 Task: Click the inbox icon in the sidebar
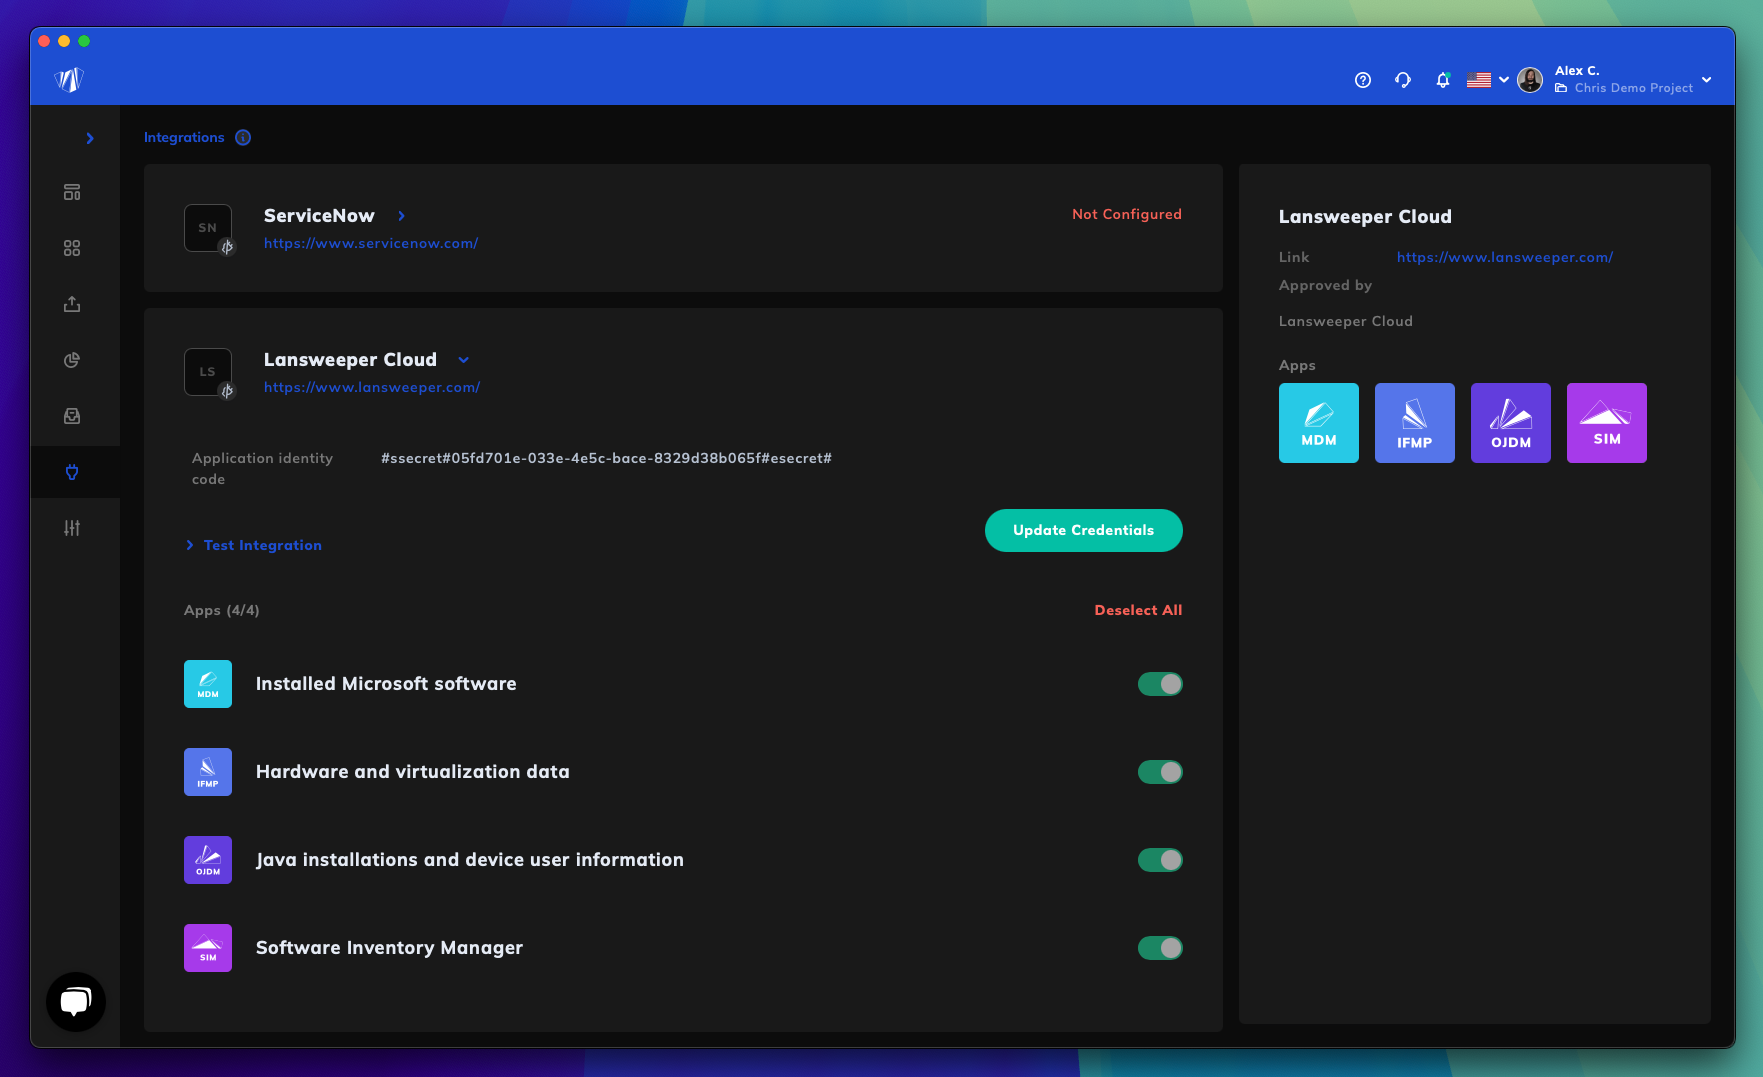tap(72, 416)
